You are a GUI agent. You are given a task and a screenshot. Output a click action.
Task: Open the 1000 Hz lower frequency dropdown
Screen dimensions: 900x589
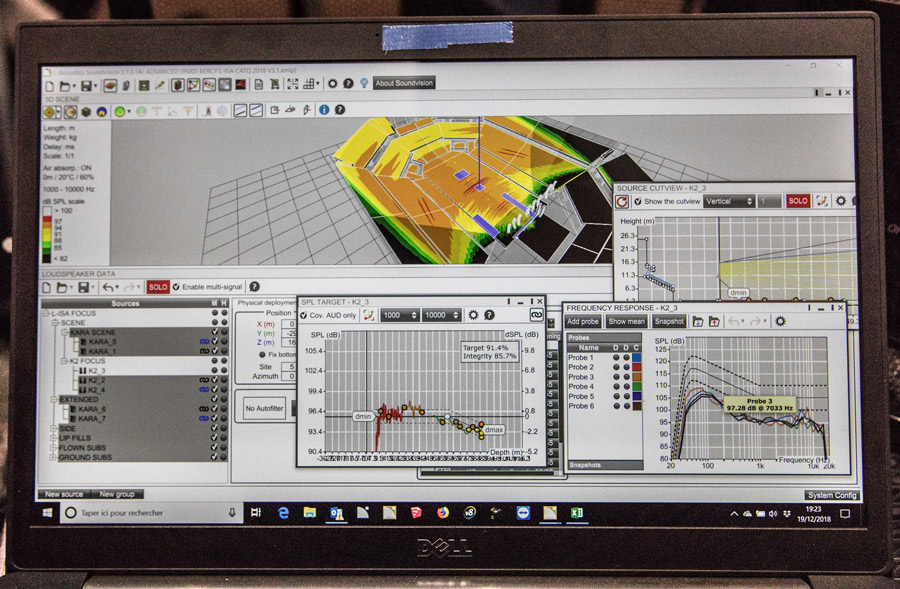tap(400, 315)
